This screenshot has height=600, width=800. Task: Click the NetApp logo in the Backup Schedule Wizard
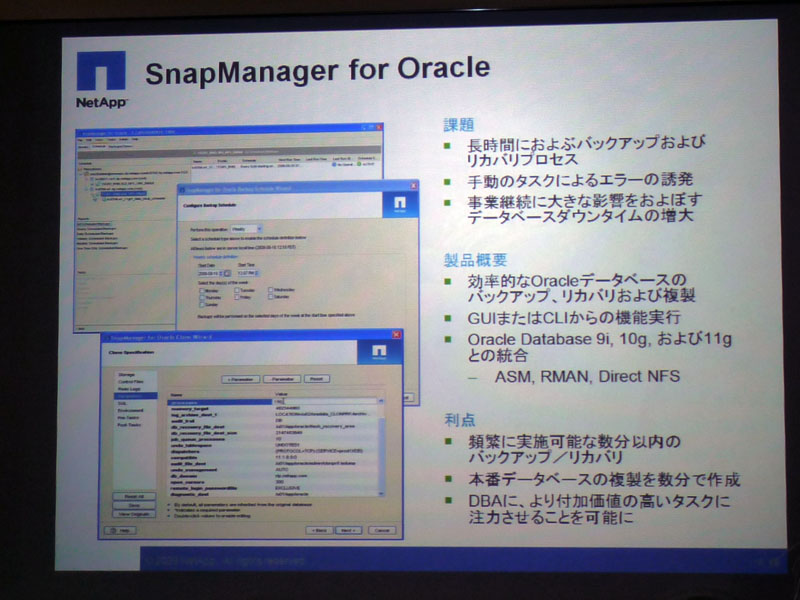(x=400, y=205)
